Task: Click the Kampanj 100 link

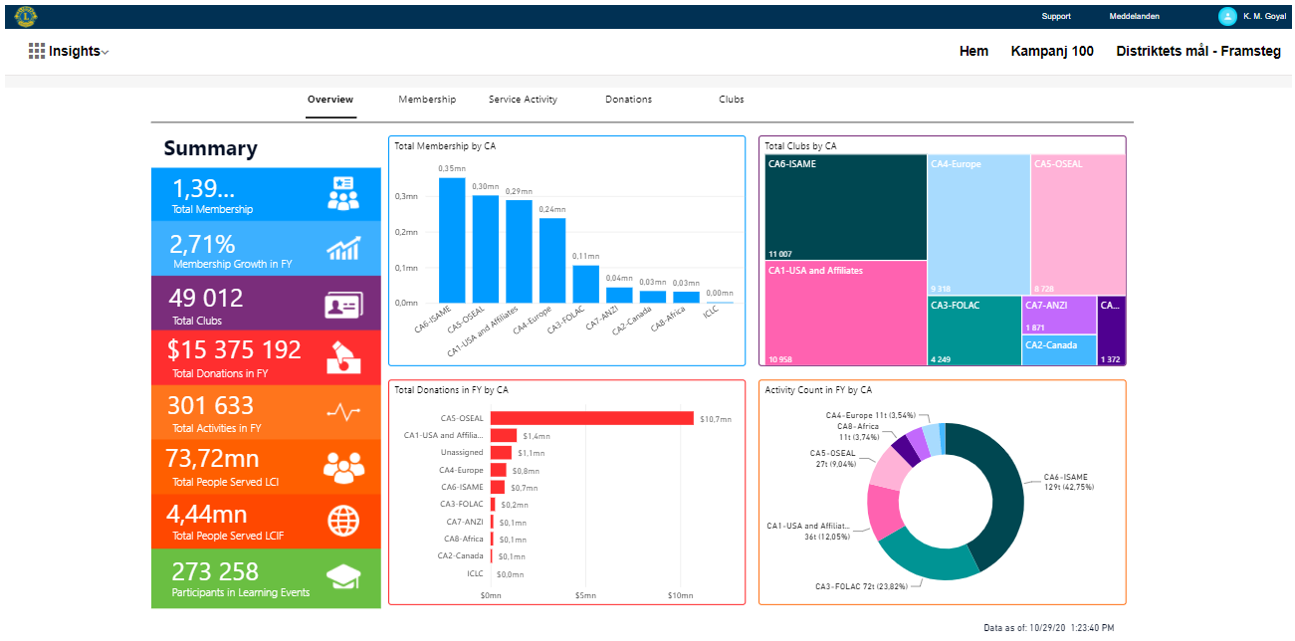Action: point(1052,51)
